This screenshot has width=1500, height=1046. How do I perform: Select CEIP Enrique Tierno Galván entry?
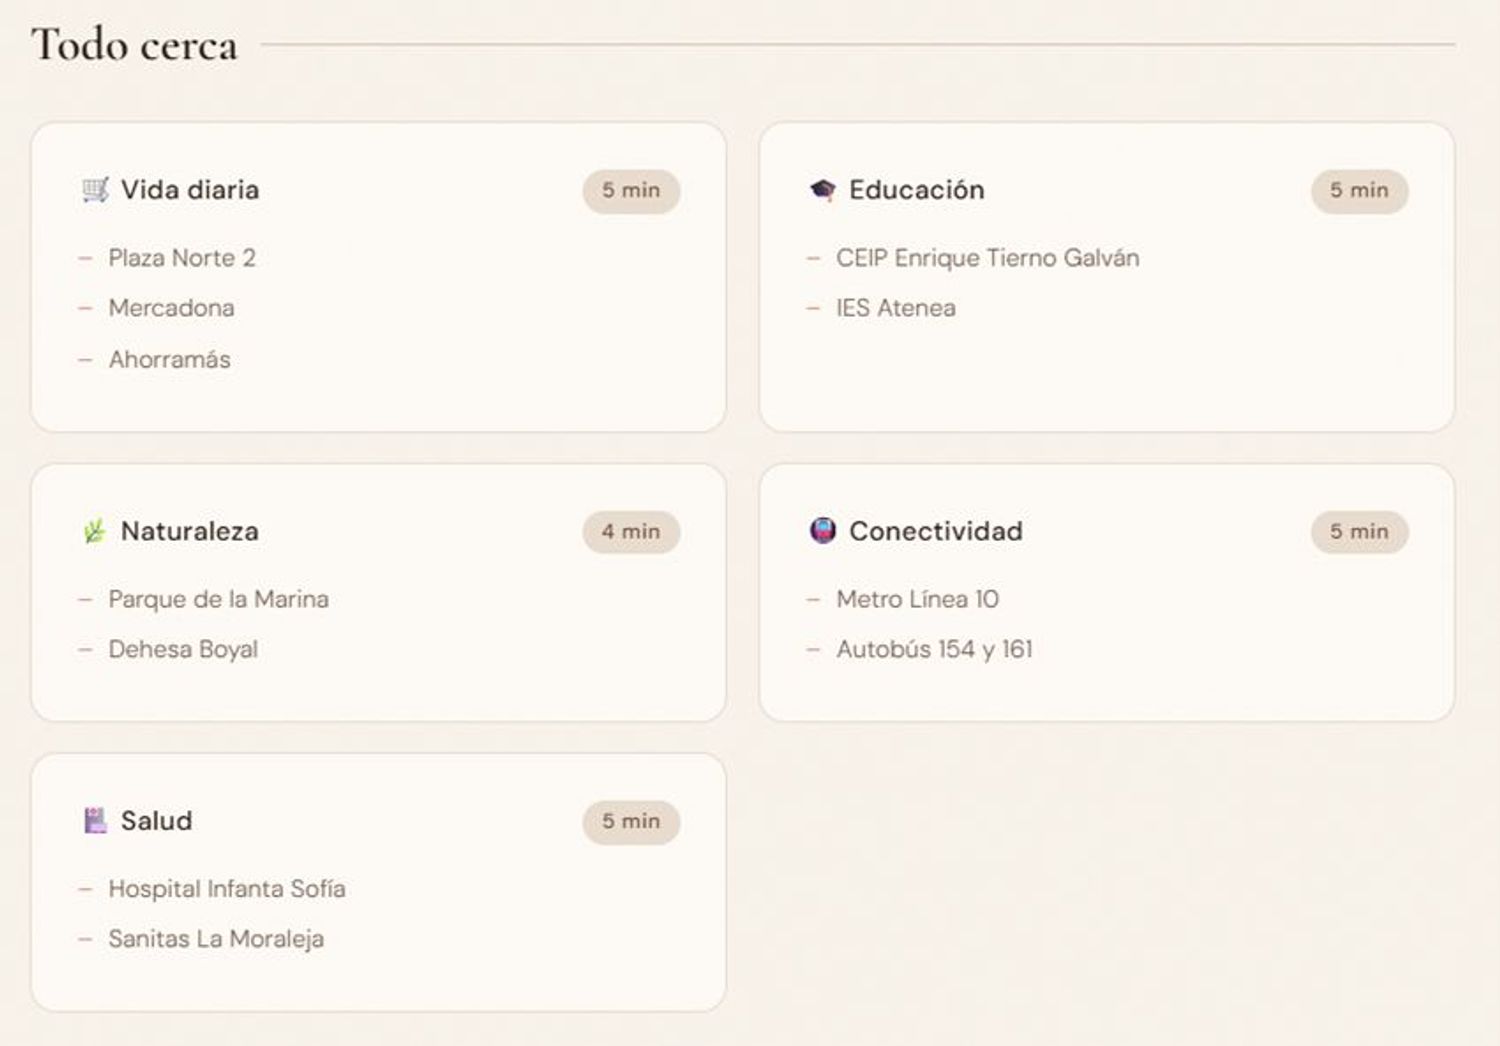(x=987, y=258)
